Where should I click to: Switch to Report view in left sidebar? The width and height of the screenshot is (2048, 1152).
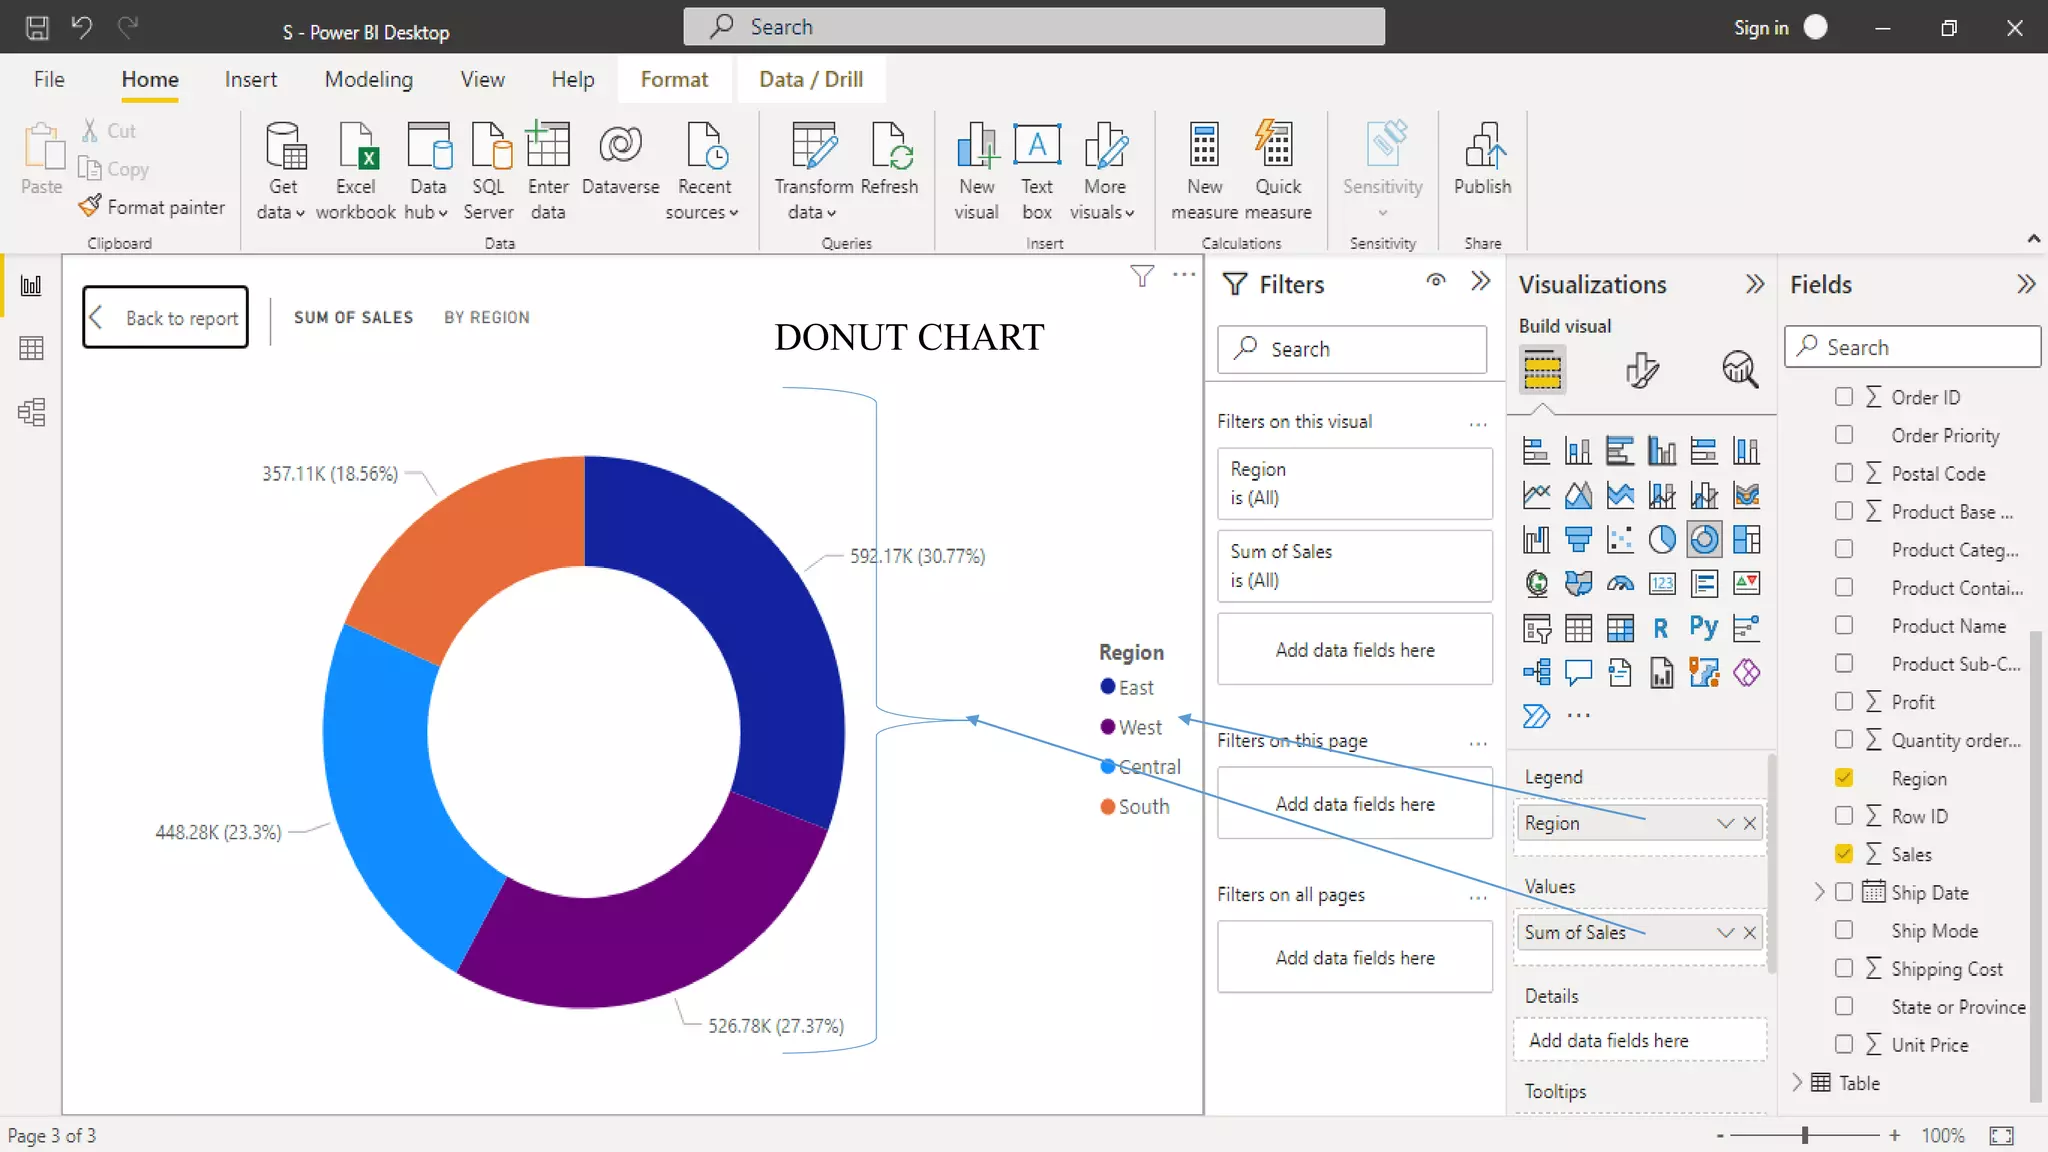pyautogui.click(x=31, y=286)
